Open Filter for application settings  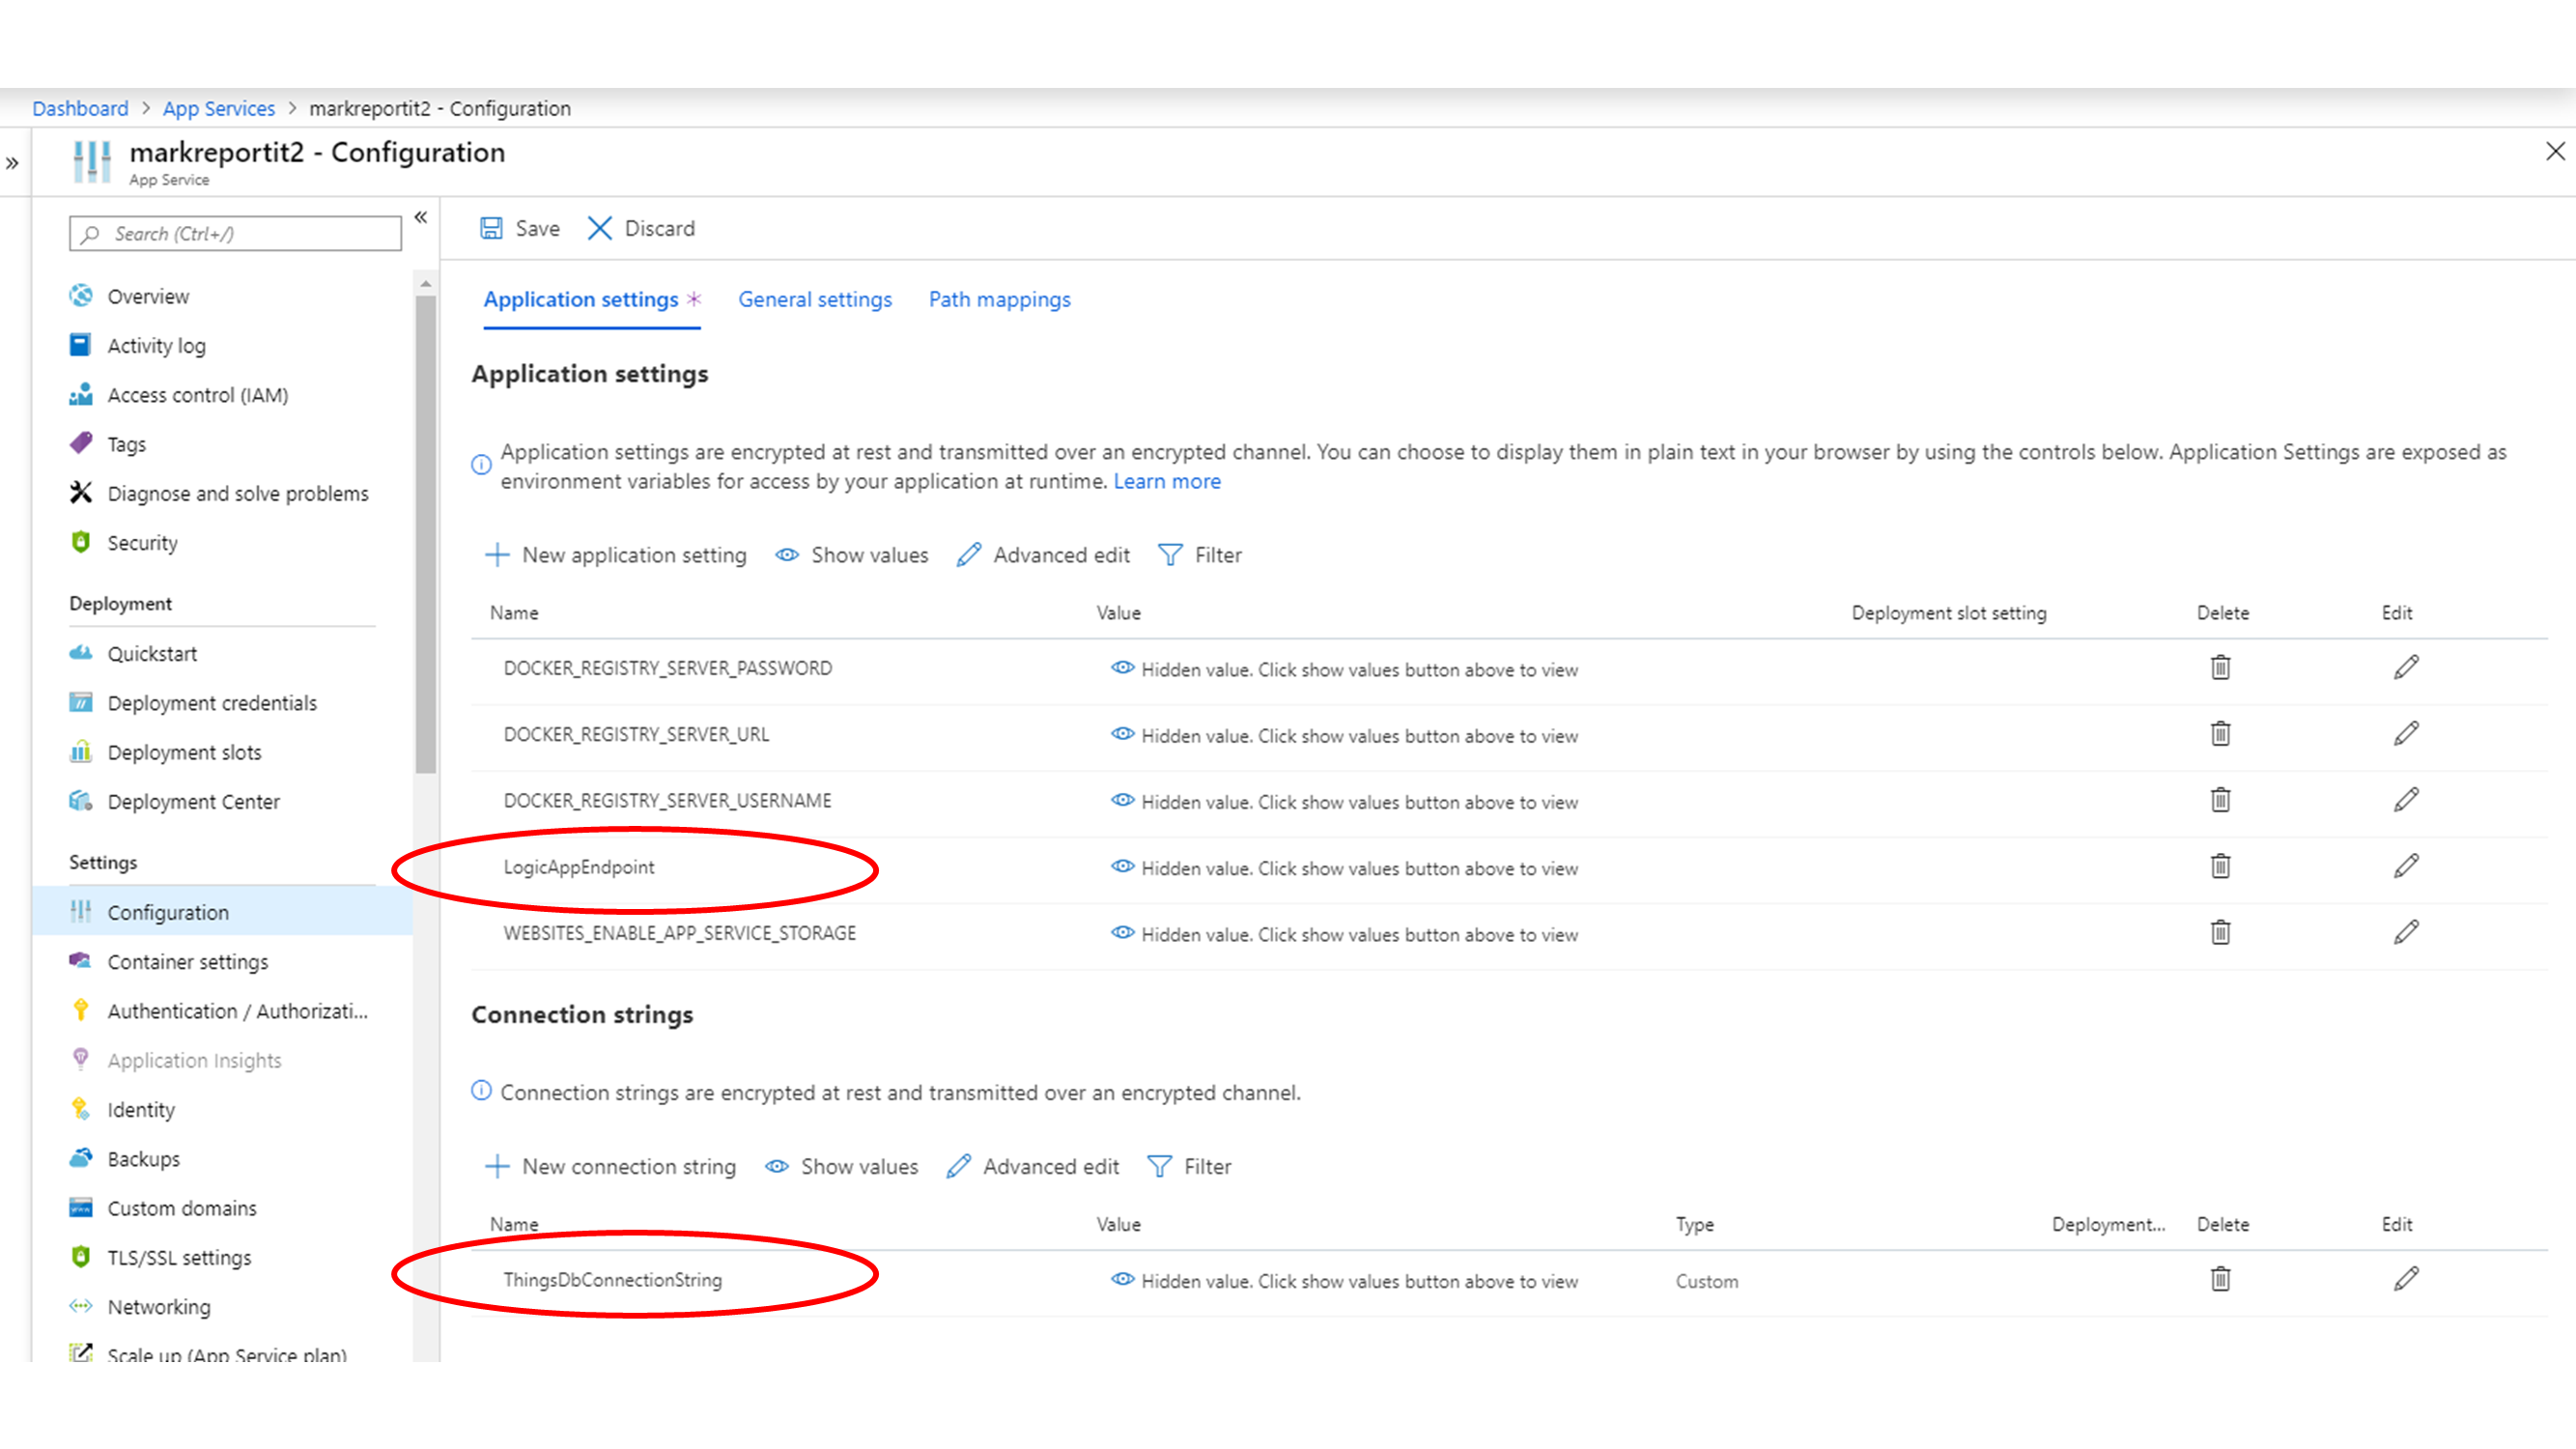pyautogui.click(x=1199, y=555)
